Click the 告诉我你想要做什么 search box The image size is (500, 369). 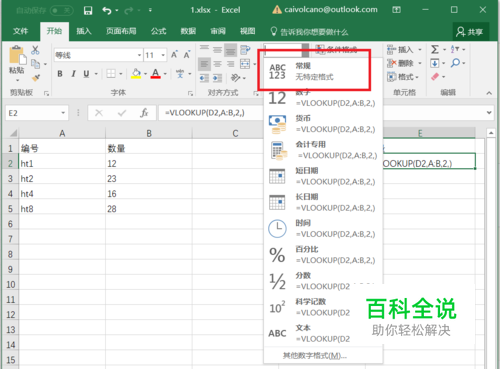309,32
